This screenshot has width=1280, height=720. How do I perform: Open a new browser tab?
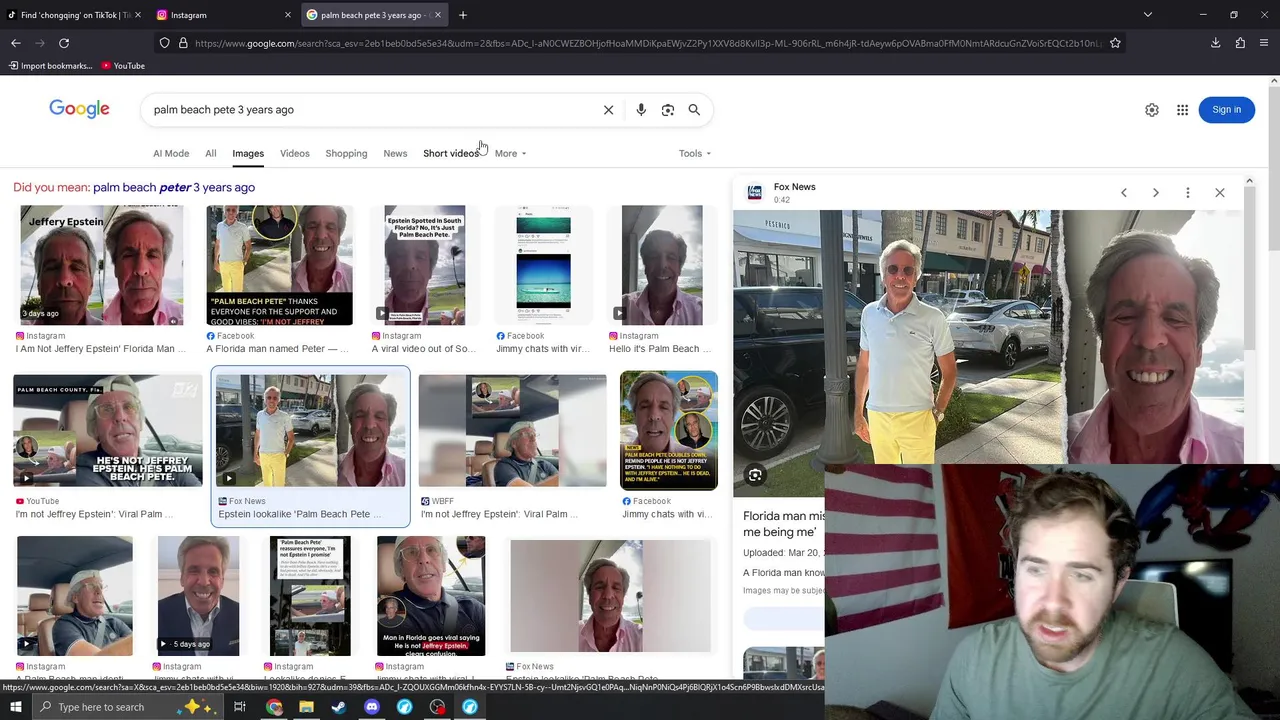point(463,15)
